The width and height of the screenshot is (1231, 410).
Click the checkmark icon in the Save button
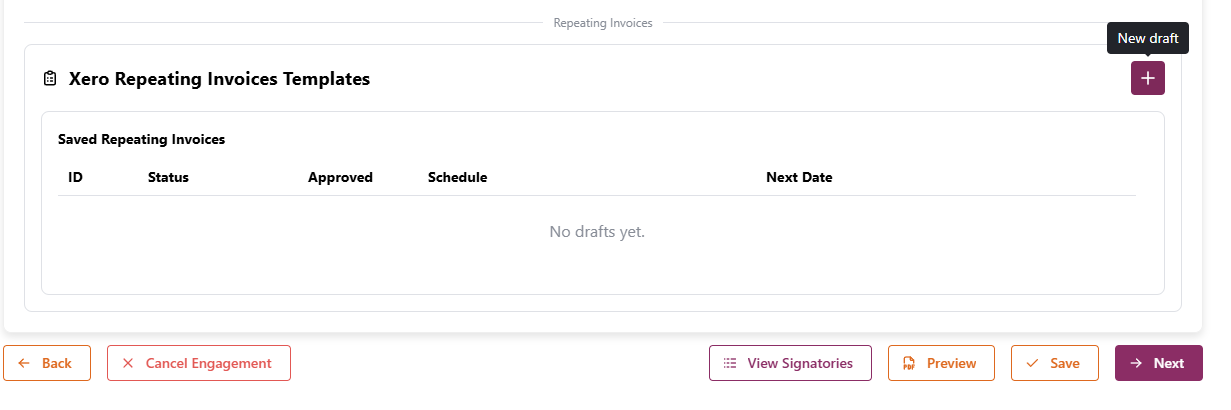coord(1032,363)
